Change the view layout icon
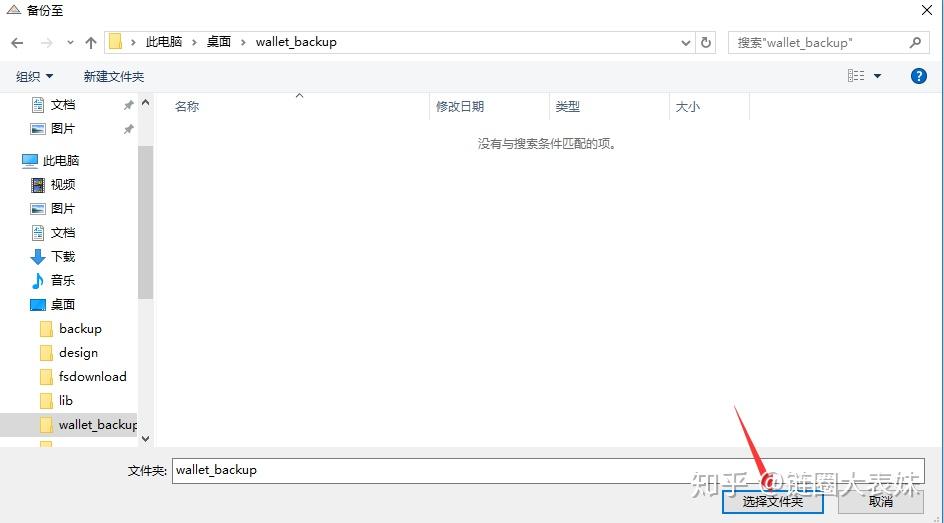 856,76
